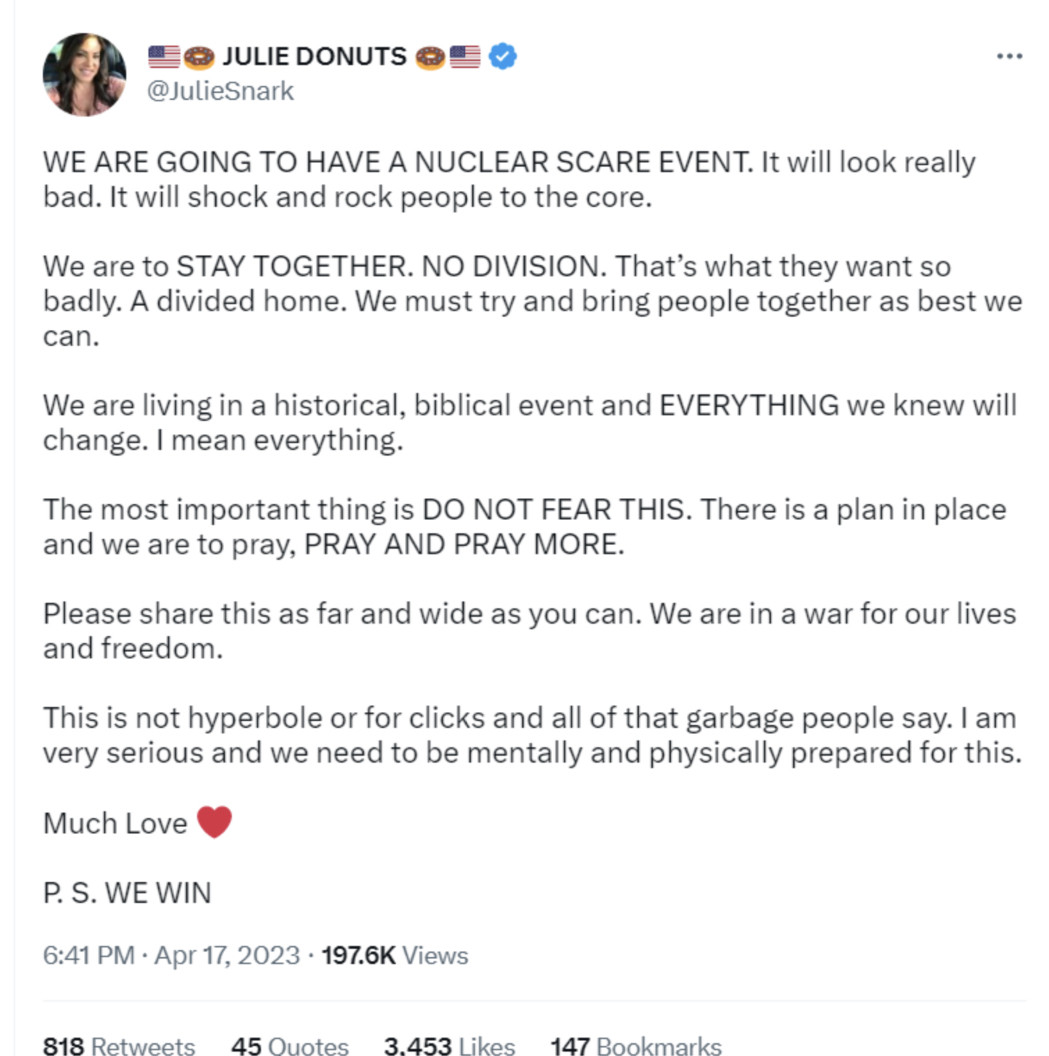The width and height of the screenshot is (1049, 1056).
Task: Click the NUCLEAR SCARE EVENT opening paragraph
Action: coord(509,178)
